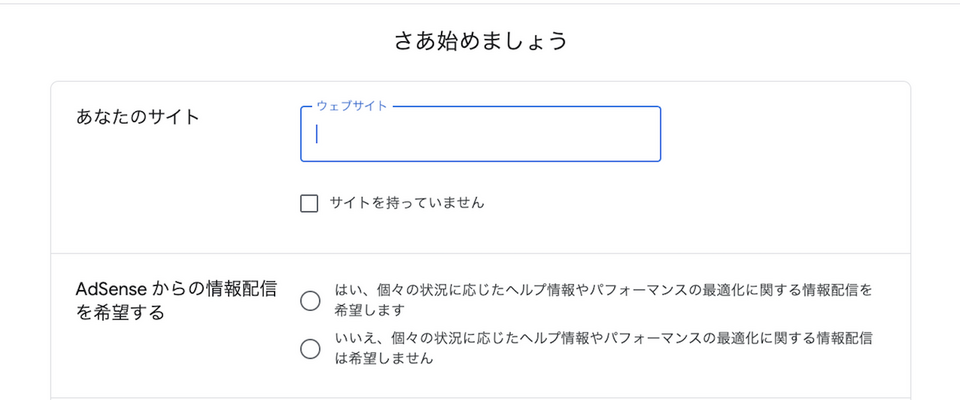960x400 pixels.
Task: Click the middle of the empty website text box
Action: click(x=480, y=134)
